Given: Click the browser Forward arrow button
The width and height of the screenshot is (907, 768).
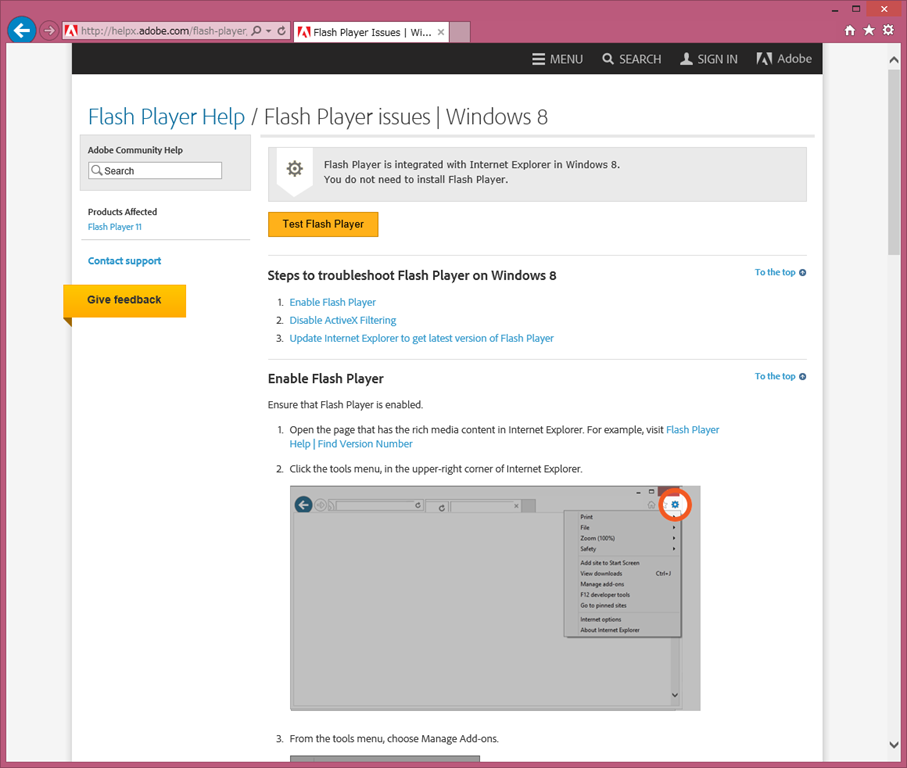Looking at the screenshot, I should coord(49,31).
